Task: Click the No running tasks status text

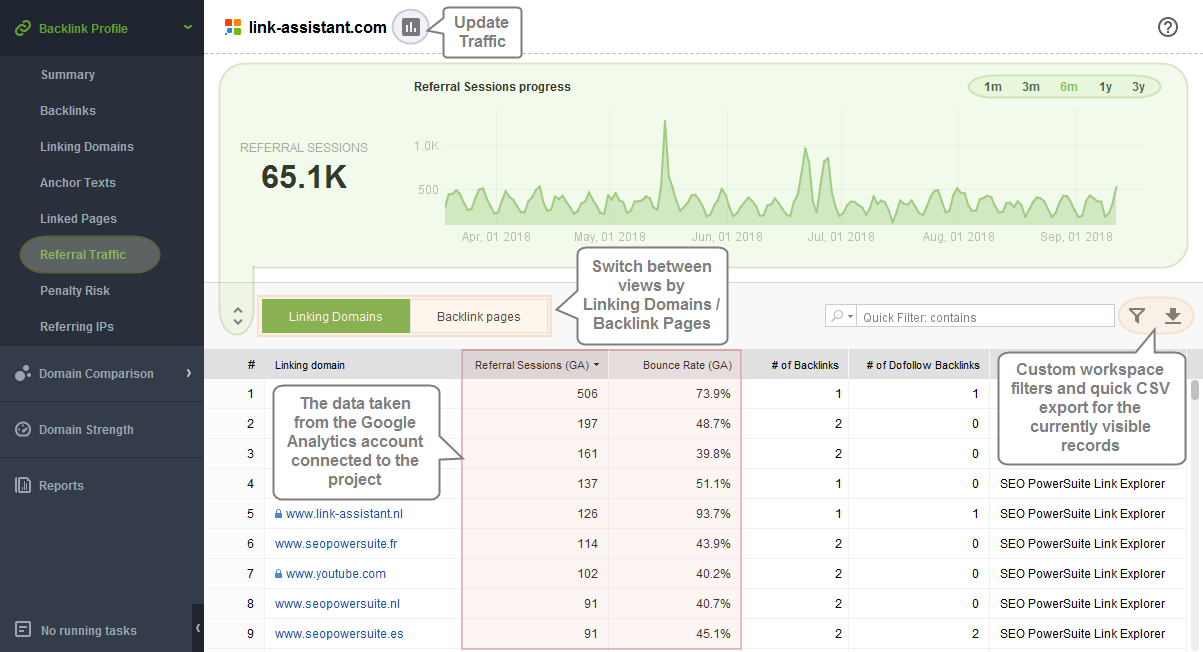Action: [x=89, y=631]
